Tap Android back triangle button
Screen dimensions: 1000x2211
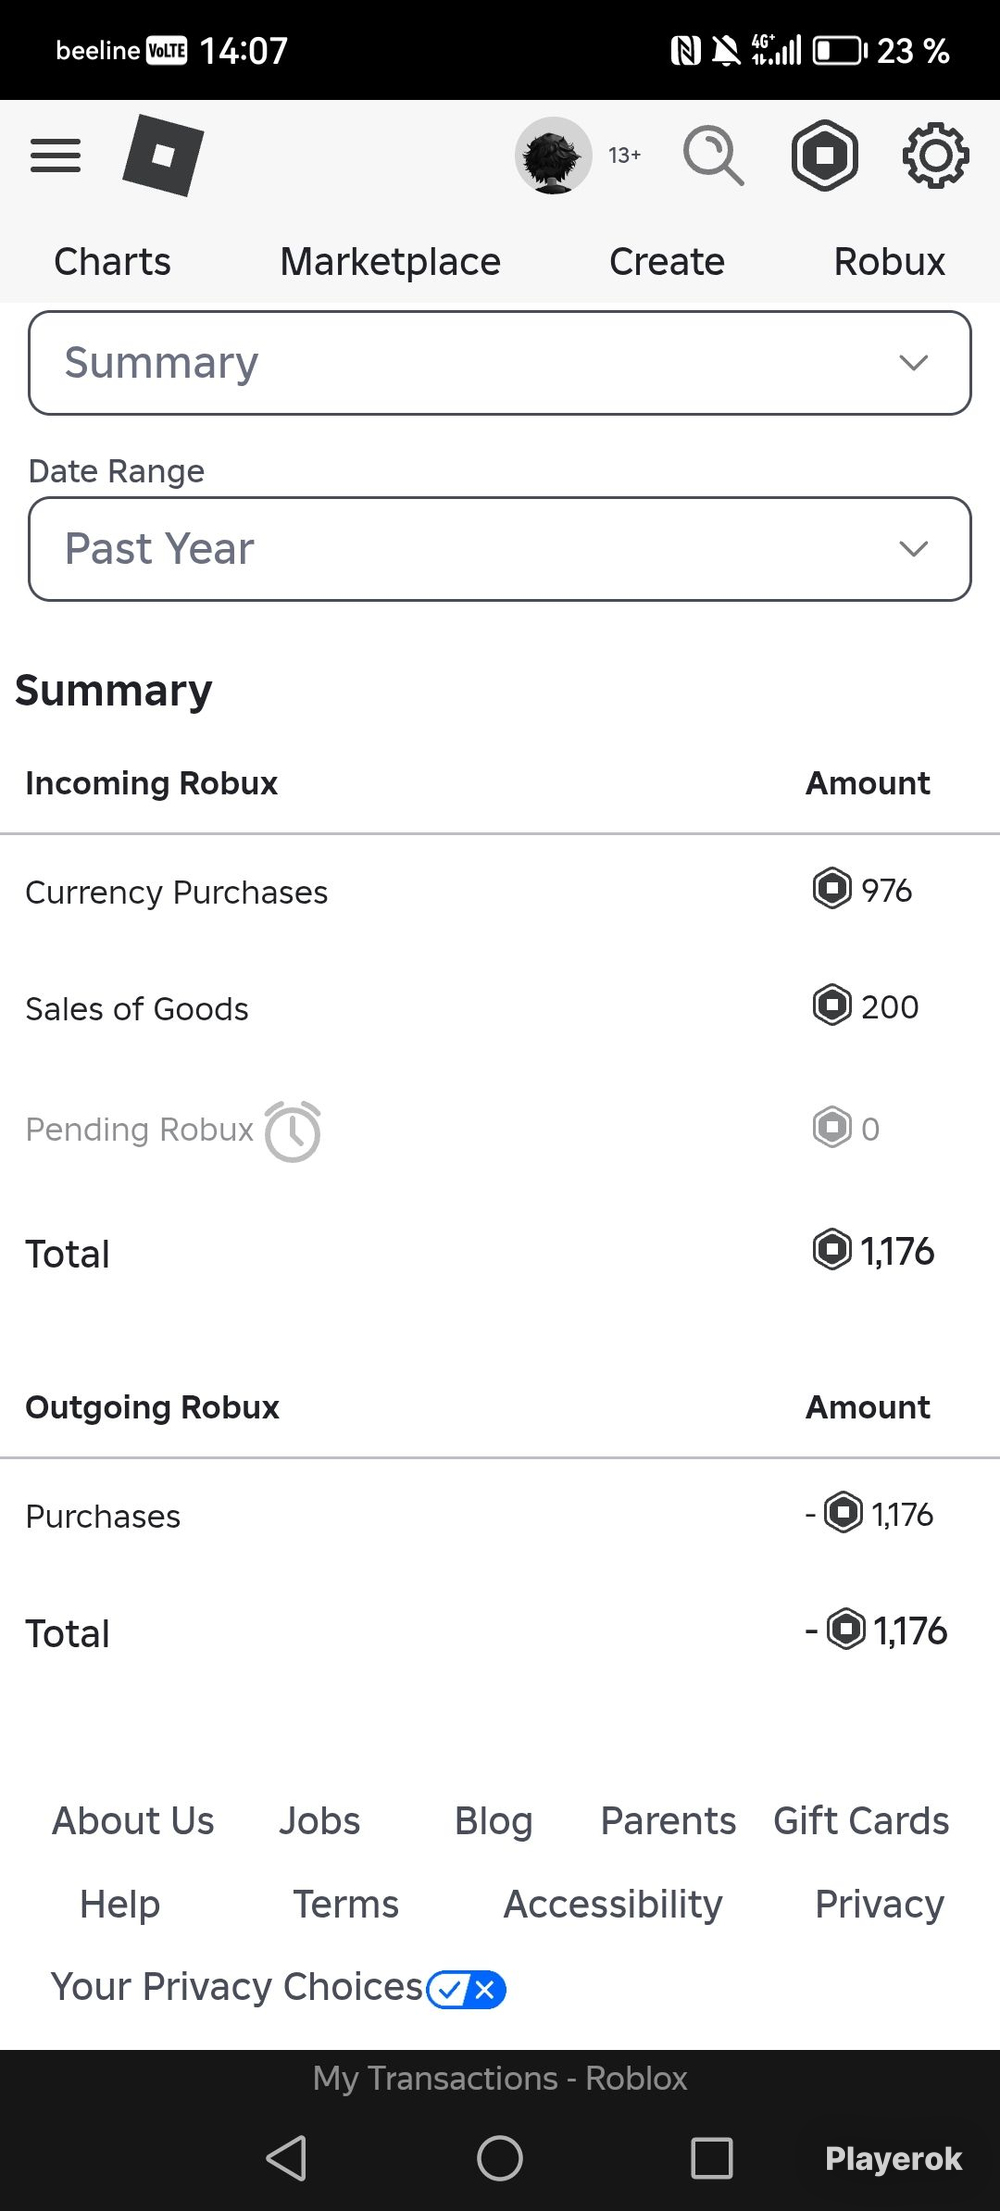(x=287, y=2158)
